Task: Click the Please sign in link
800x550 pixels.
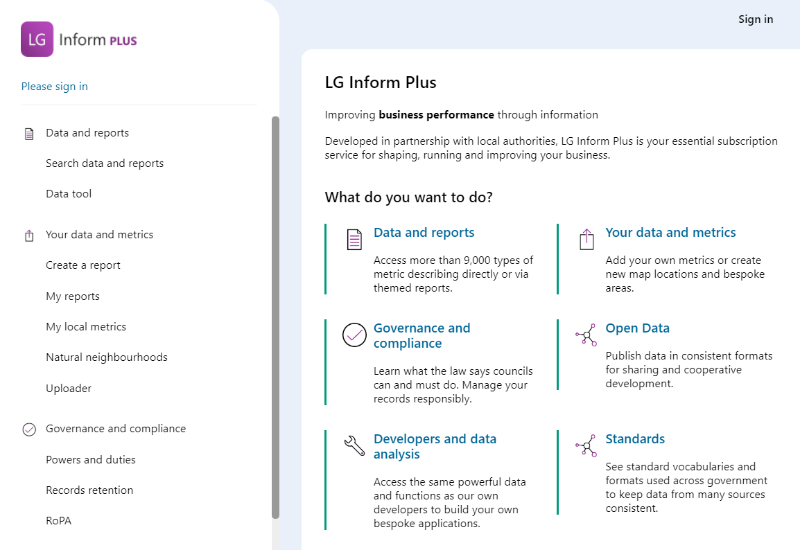Action: [55, 86]
